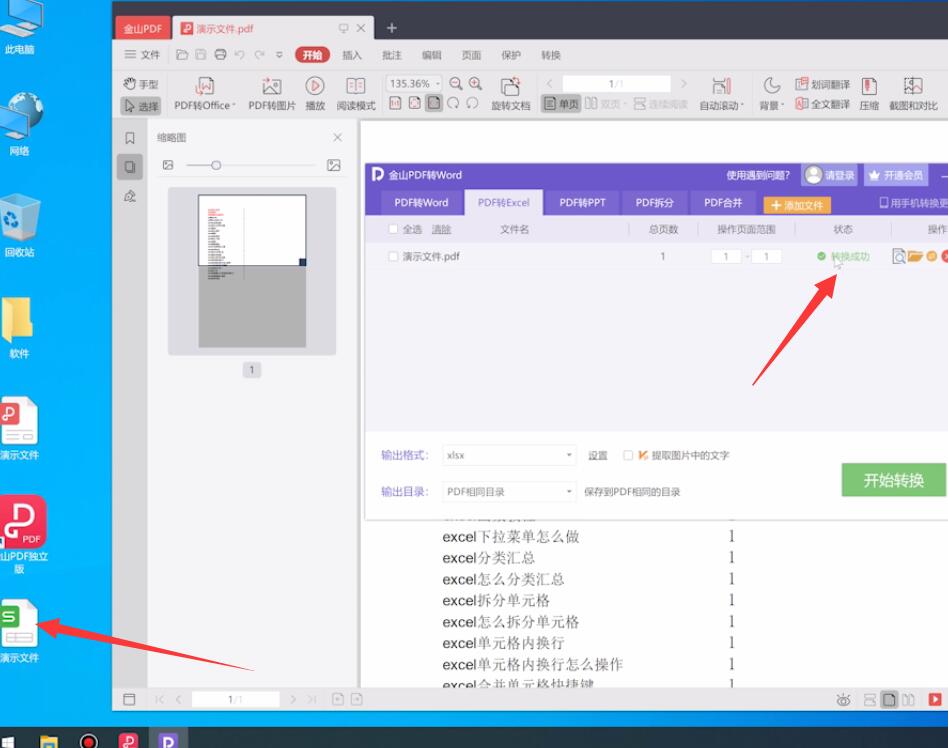948x748 pixels.
Task: Click 开通会员 membership button
Action: pyautogui.click(x=896, y=175)
